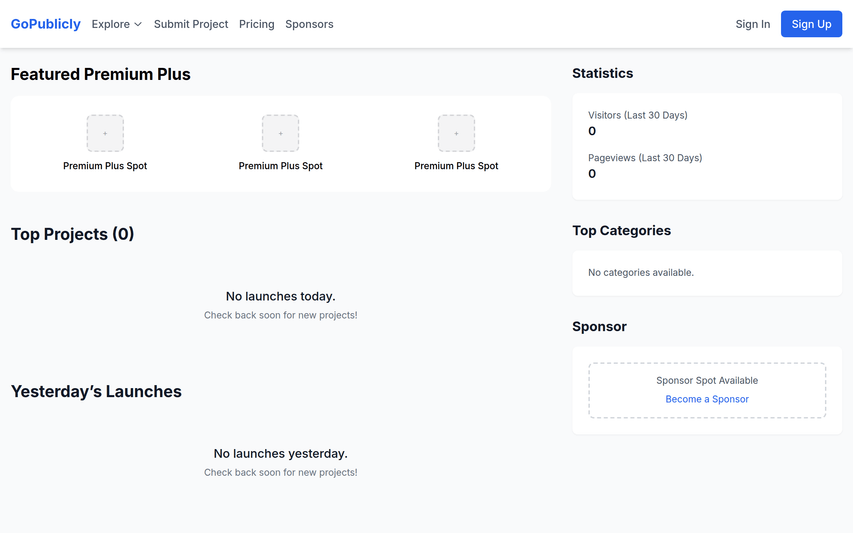Click the Sign In link
The height and width of the screenshot is (533, 853).
click(x=753, y=24)
